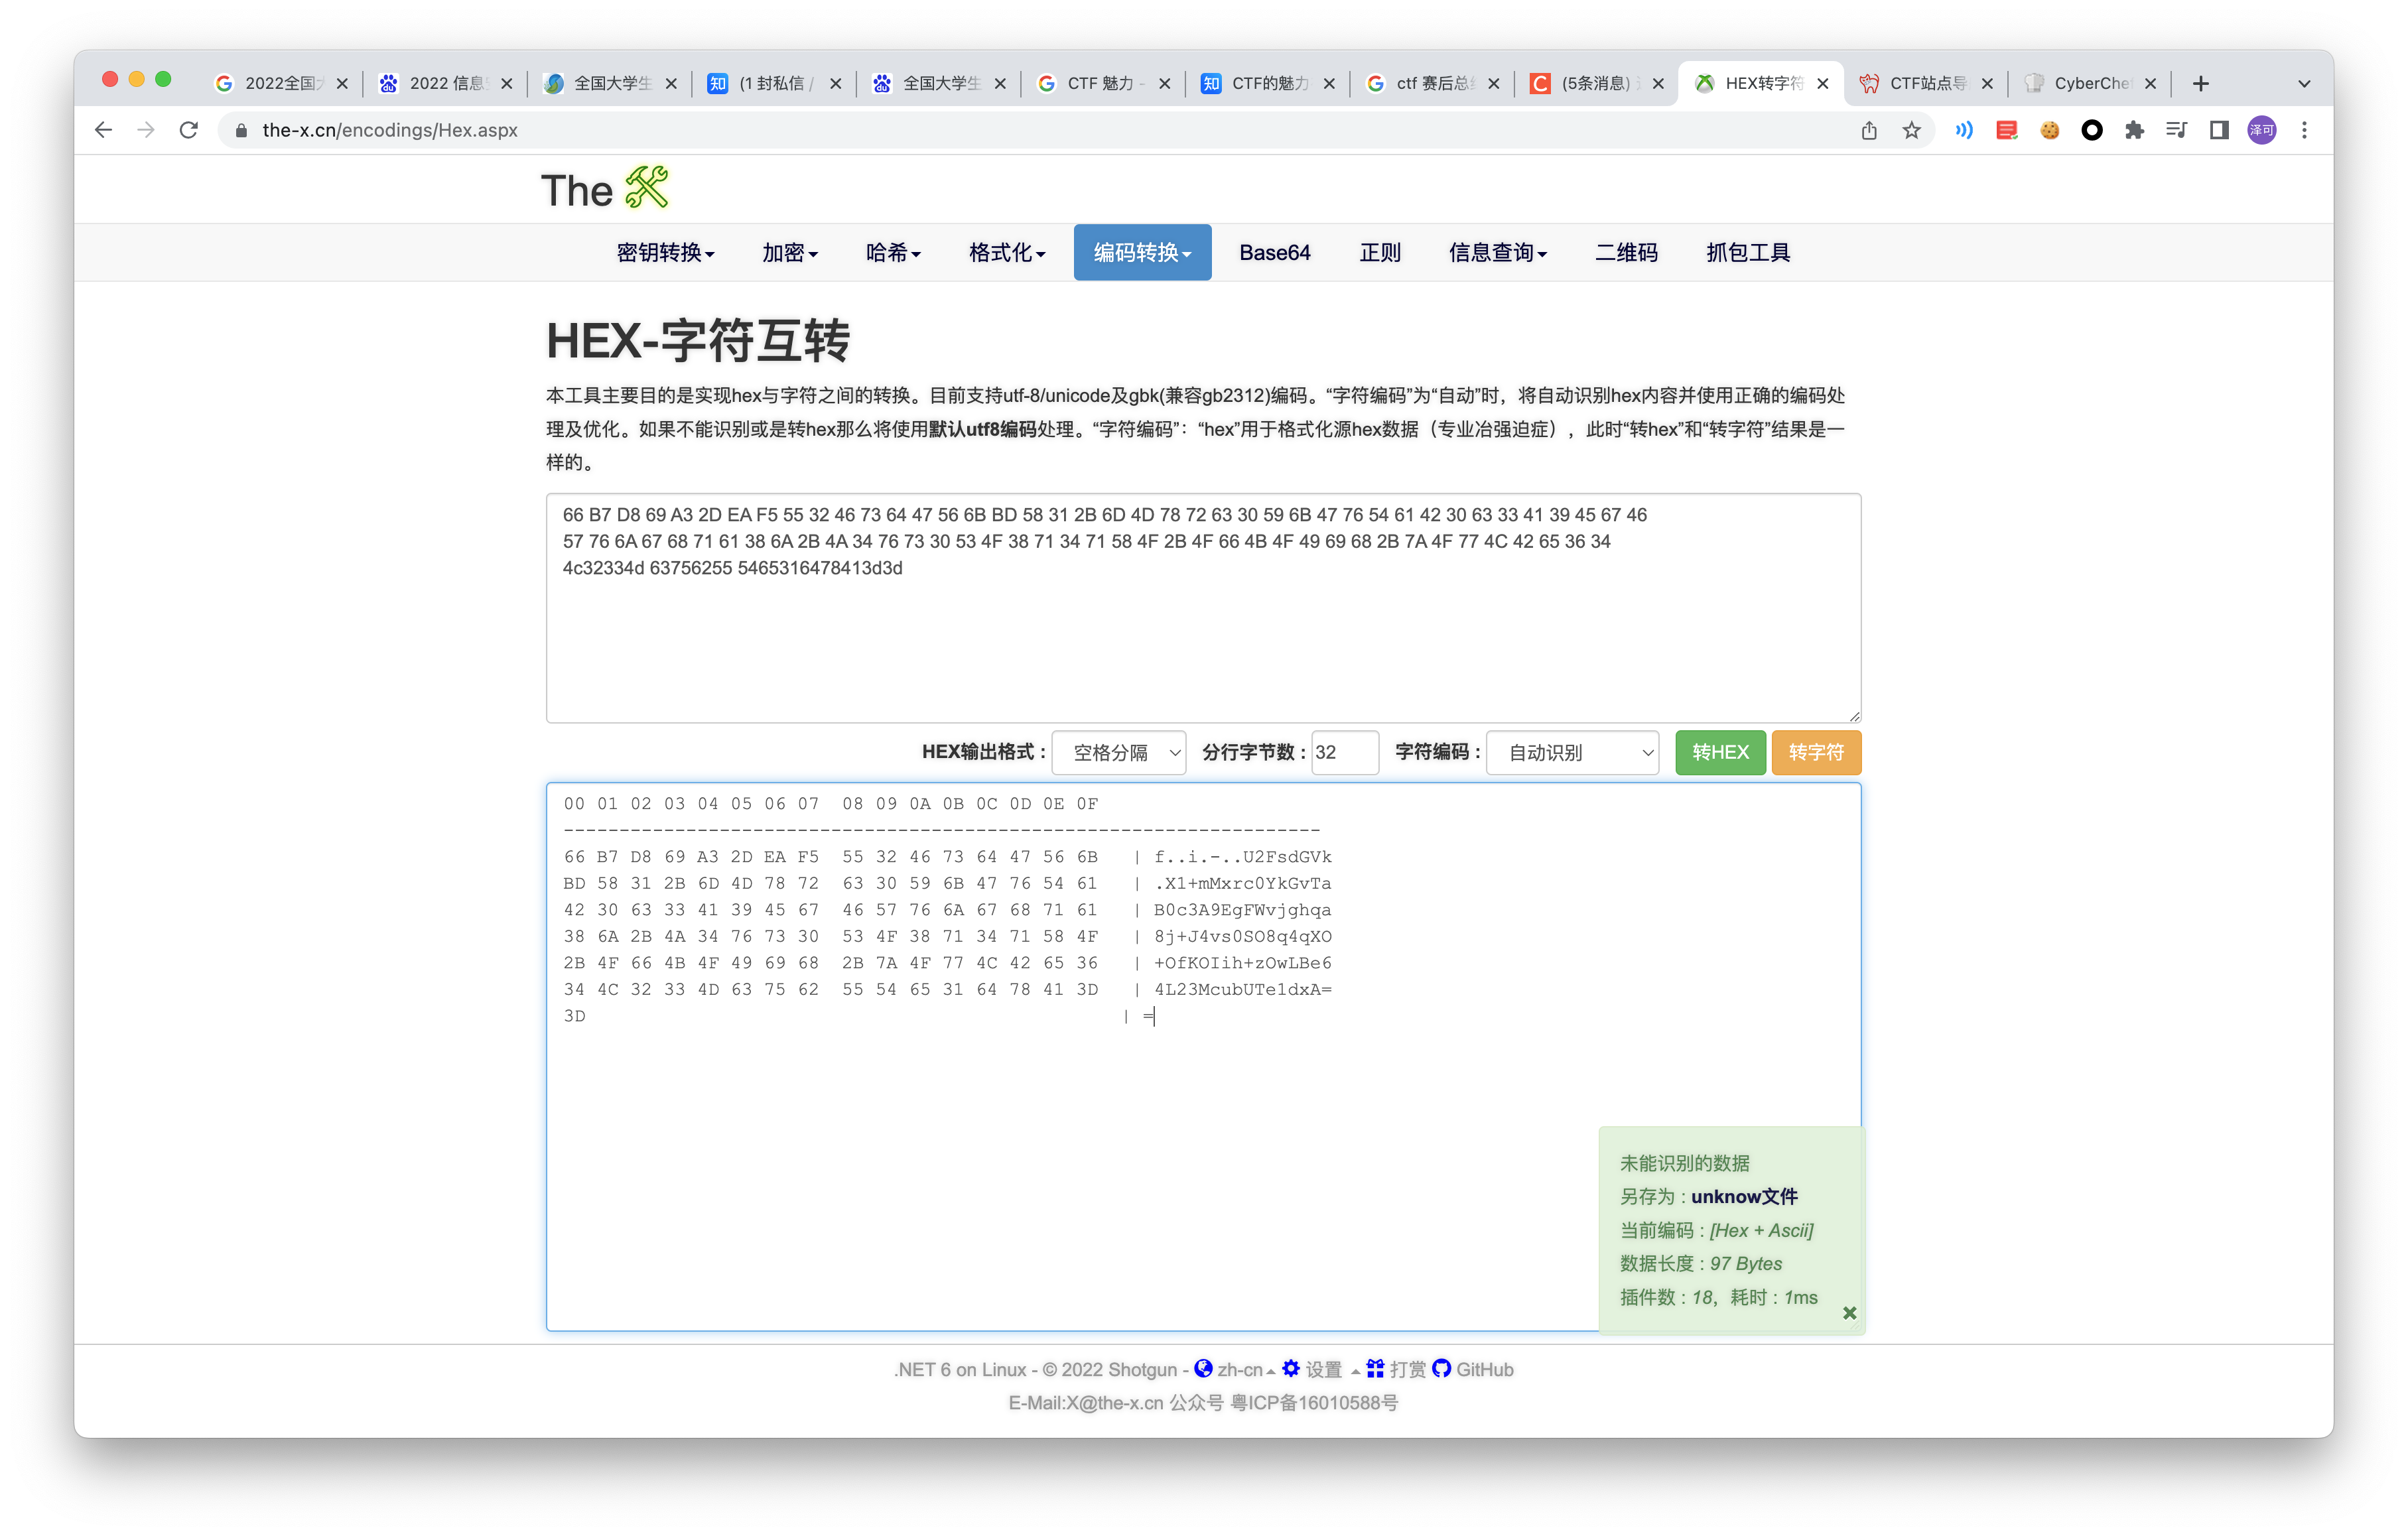The height and width of the screenshot is (1536, 2408).
Task: Click the black circle extension icon
Action: (x=2091, y=130)
